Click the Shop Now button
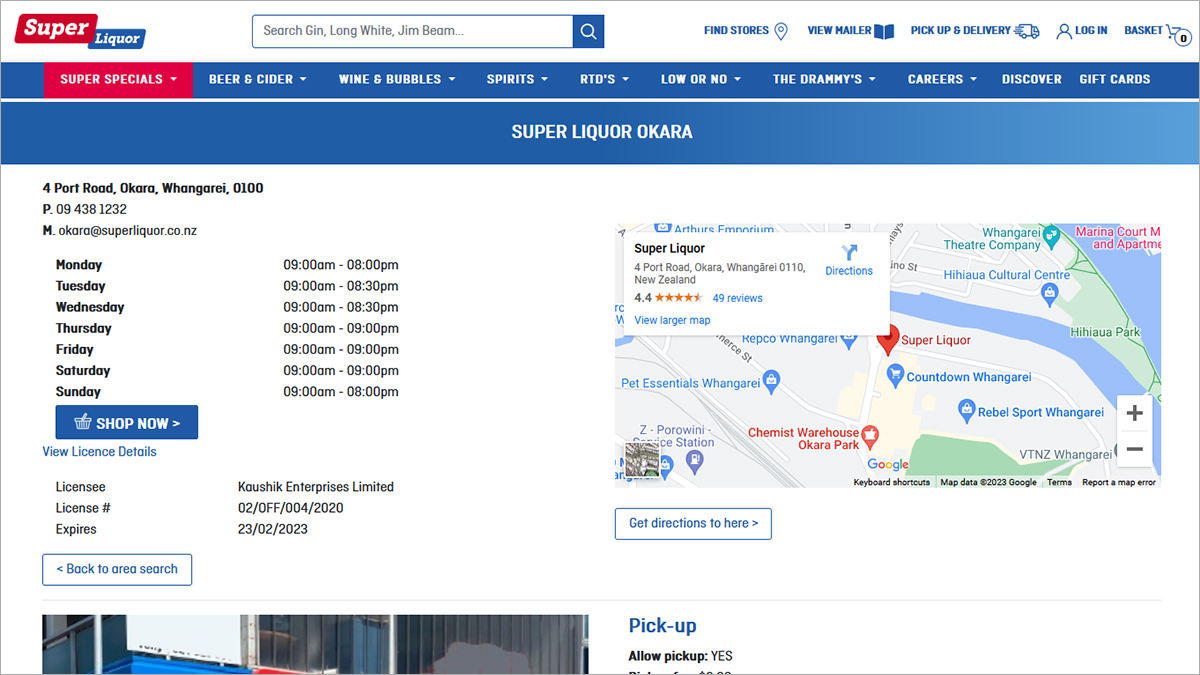Screen dimensions: 1200x675 click(127, 423)
